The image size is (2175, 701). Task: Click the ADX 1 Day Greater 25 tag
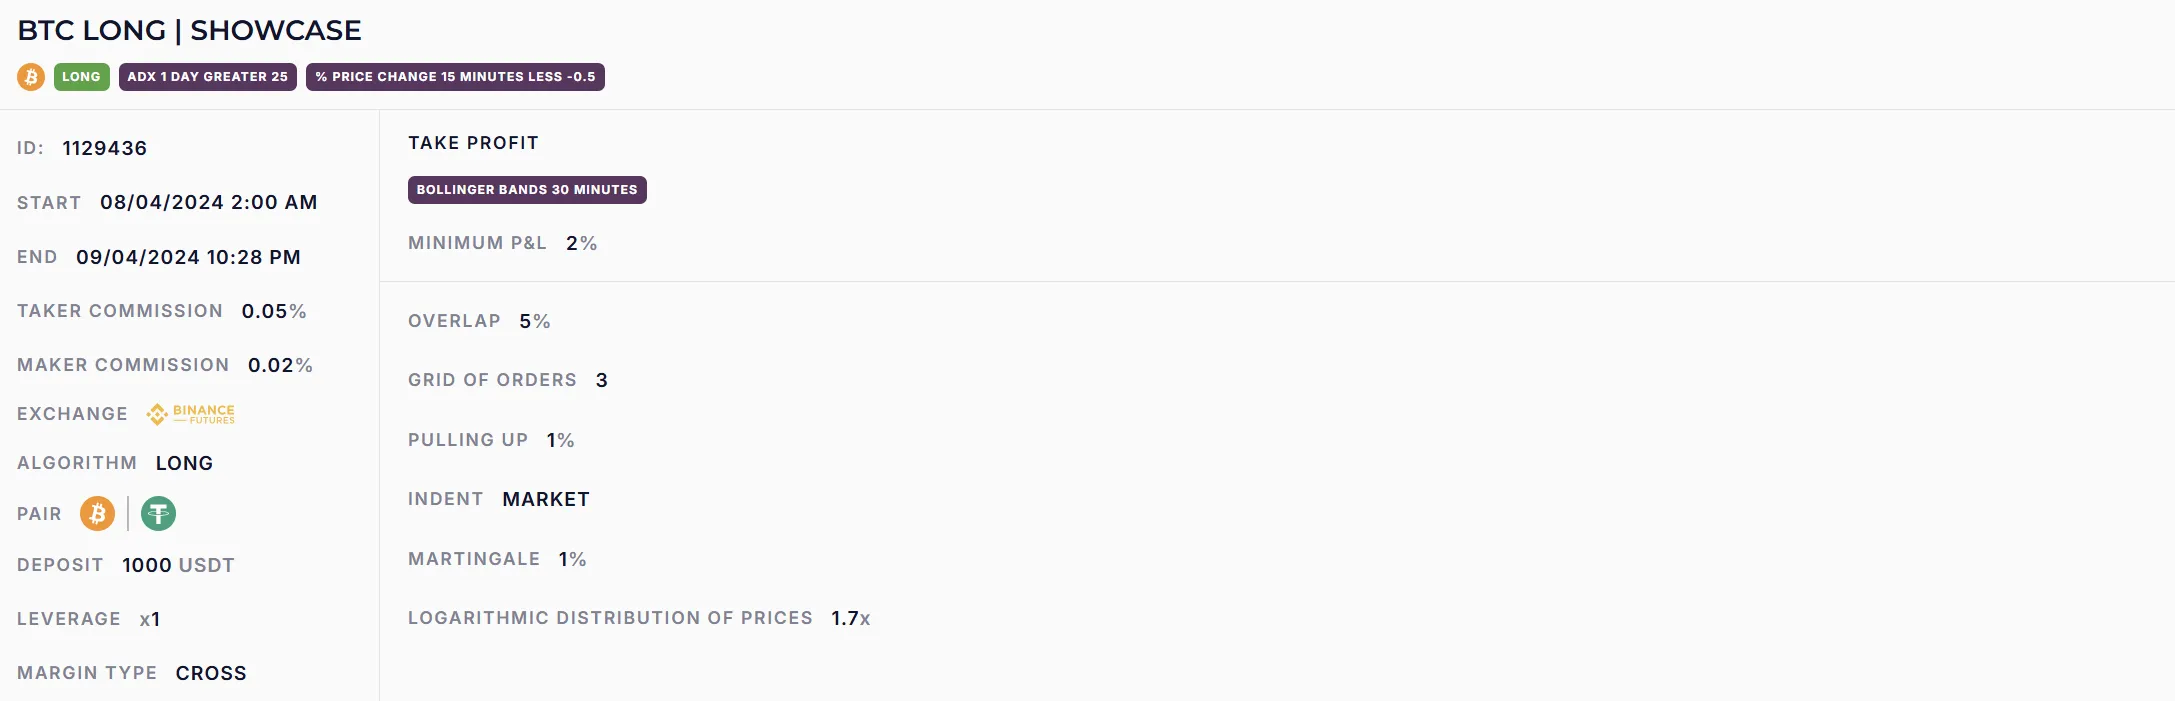[207, 77]
